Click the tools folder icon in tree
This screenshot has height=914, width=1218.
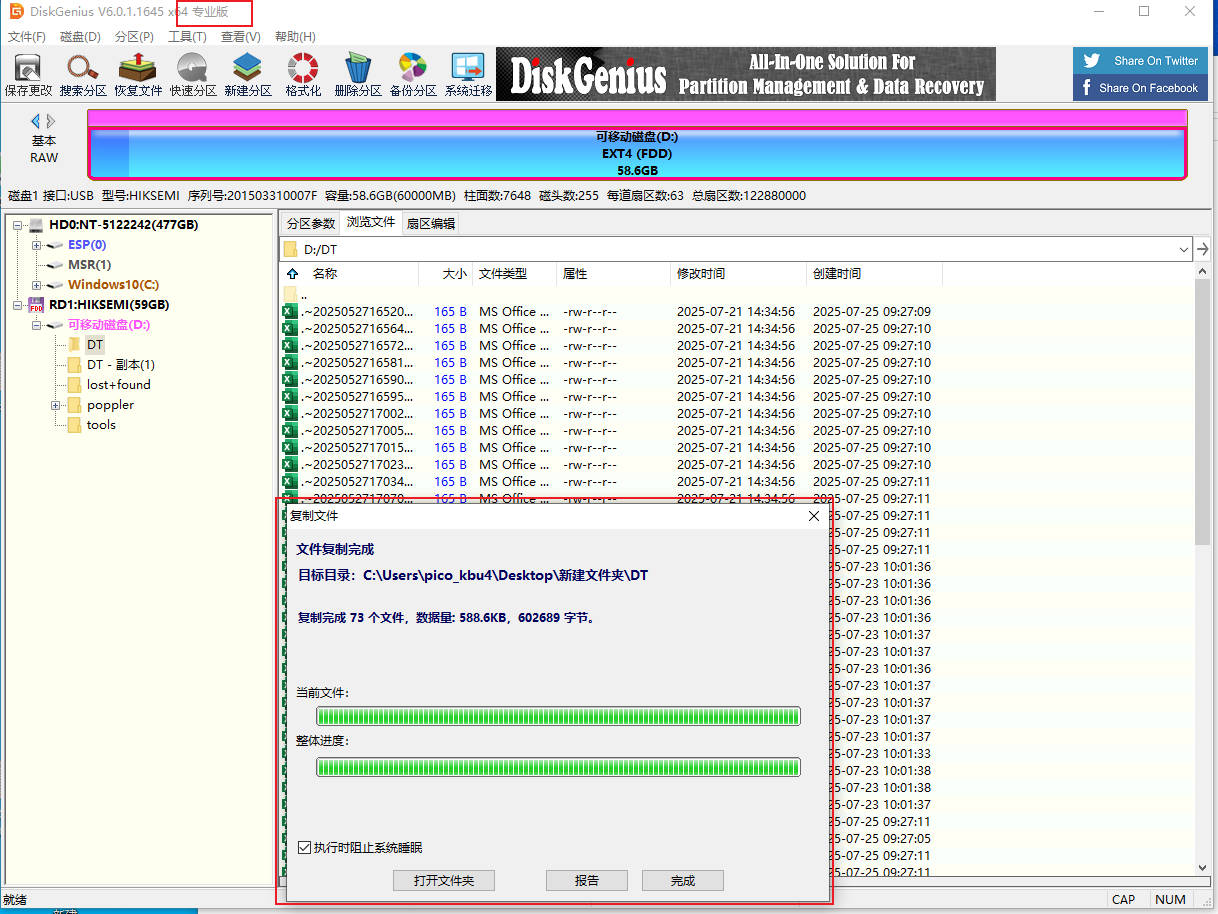tap(74, 425)
